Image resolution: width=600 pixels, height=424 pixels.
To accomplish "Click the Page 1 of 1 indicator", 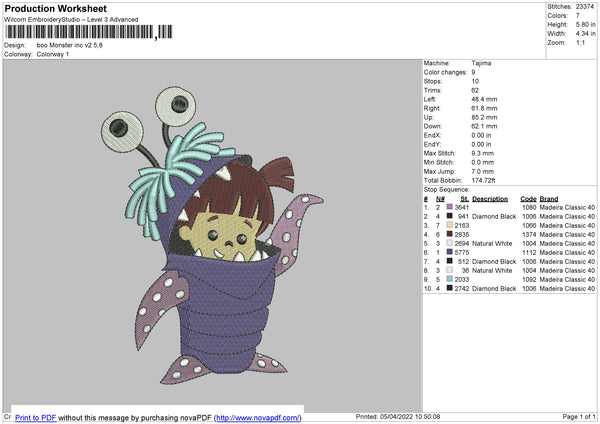I will tap(579, 416).
